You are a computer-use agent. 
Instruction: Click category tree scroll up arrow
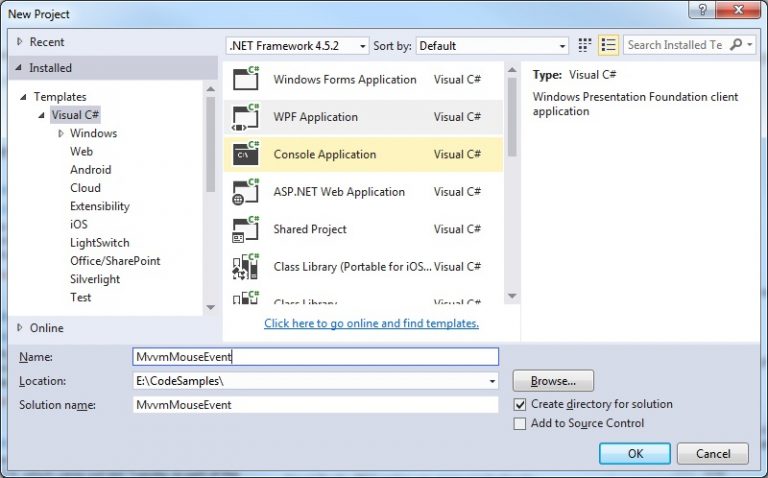pos(211,89)
